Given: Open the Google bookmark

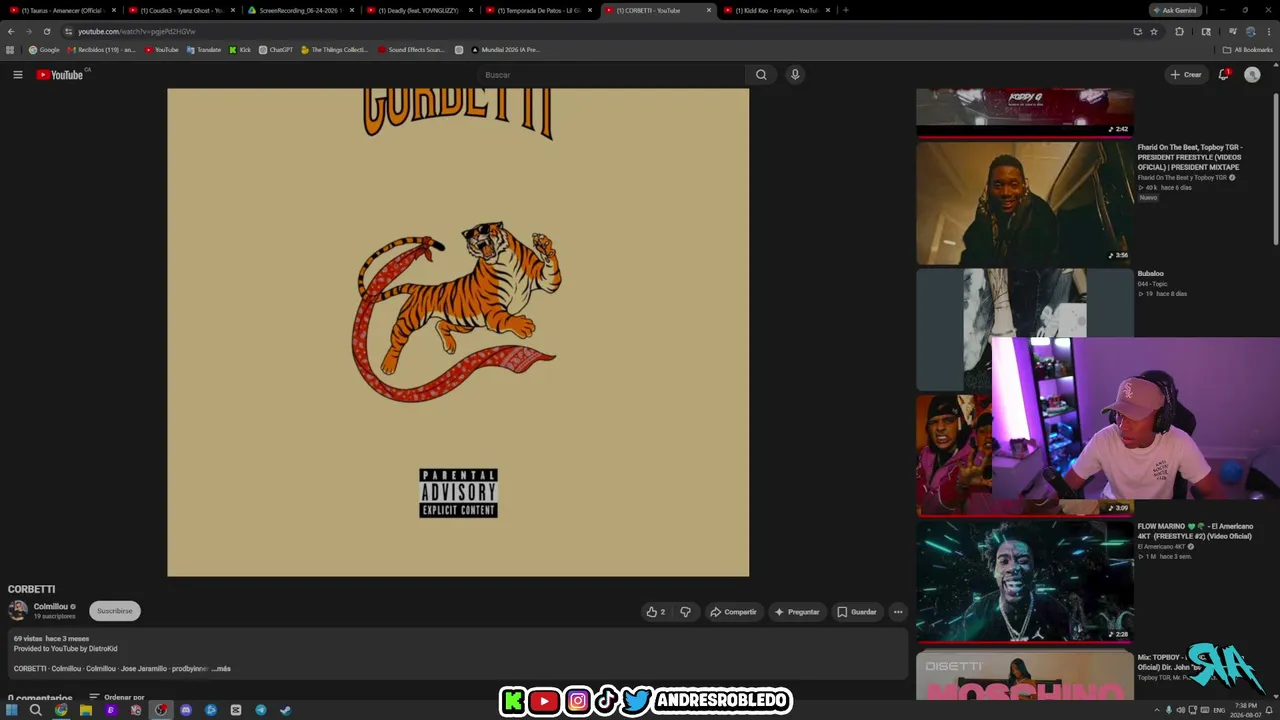Looking at the screenshot, I should point(44,50).
